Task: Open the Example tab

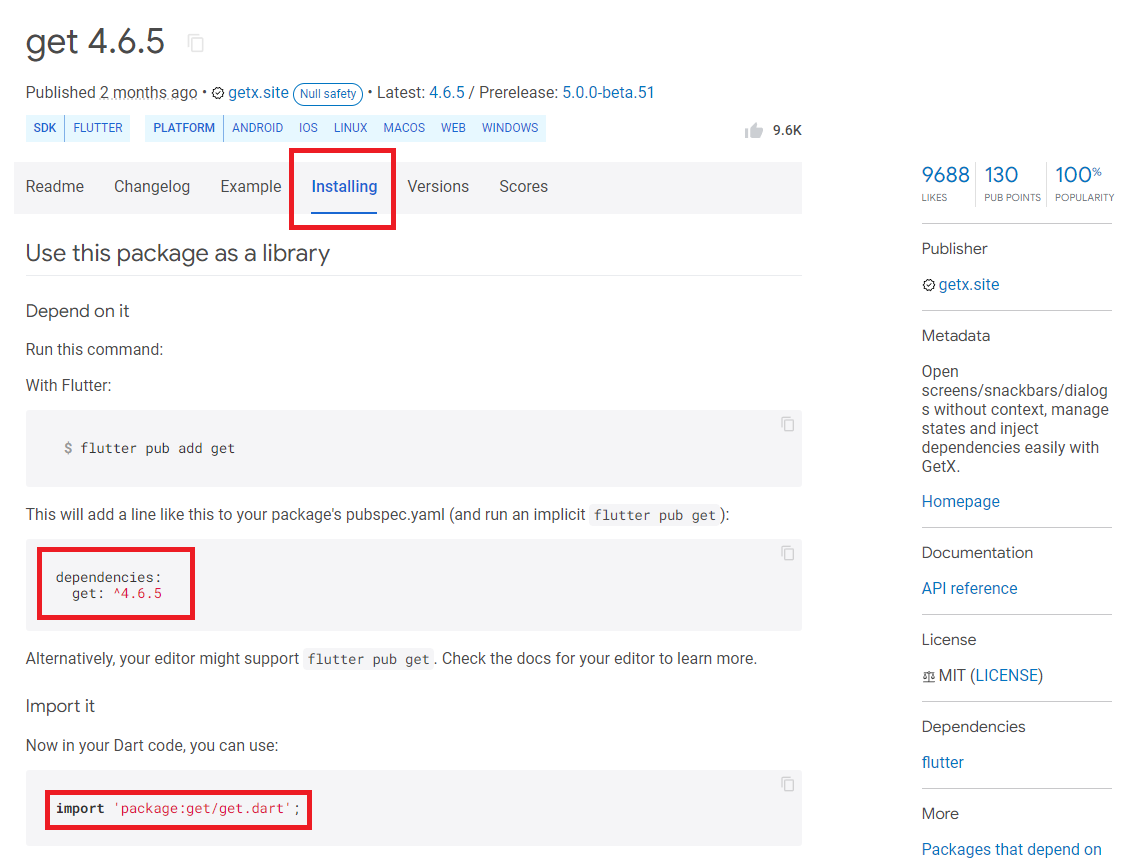Action: click(250, 187)
